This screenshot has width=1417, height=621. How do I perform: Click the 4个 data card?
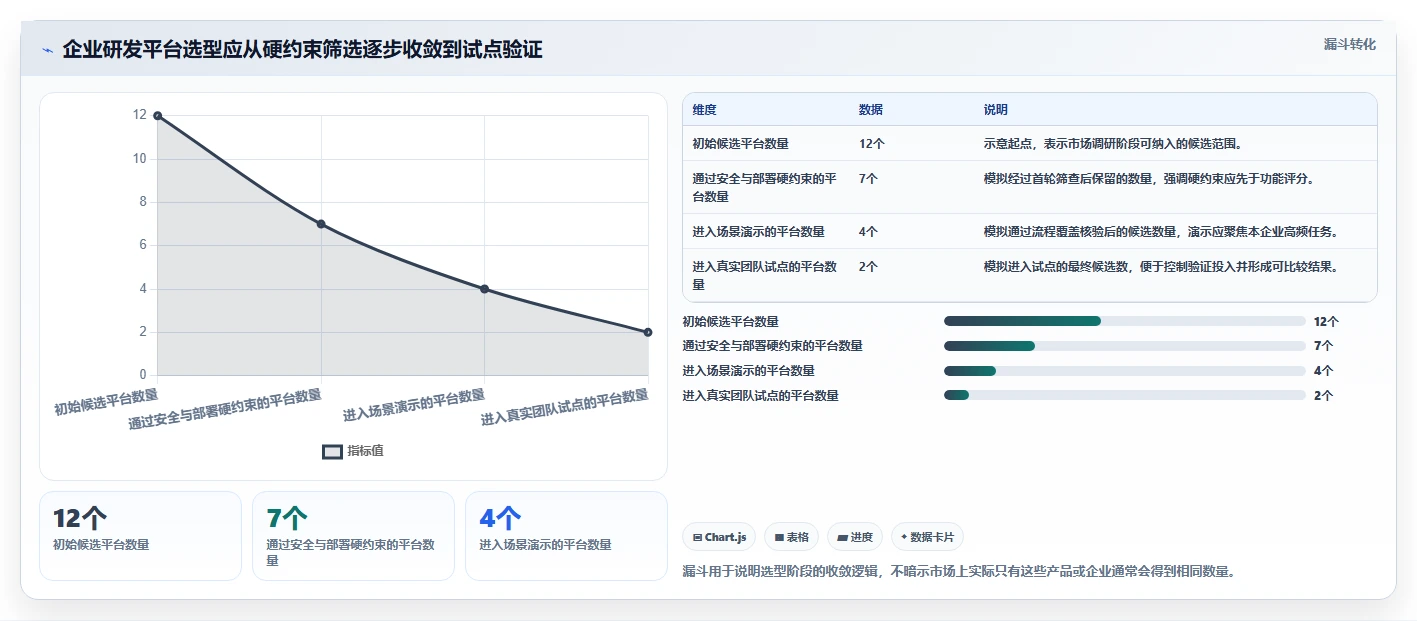pyautogui.click(x=566, y=536)
